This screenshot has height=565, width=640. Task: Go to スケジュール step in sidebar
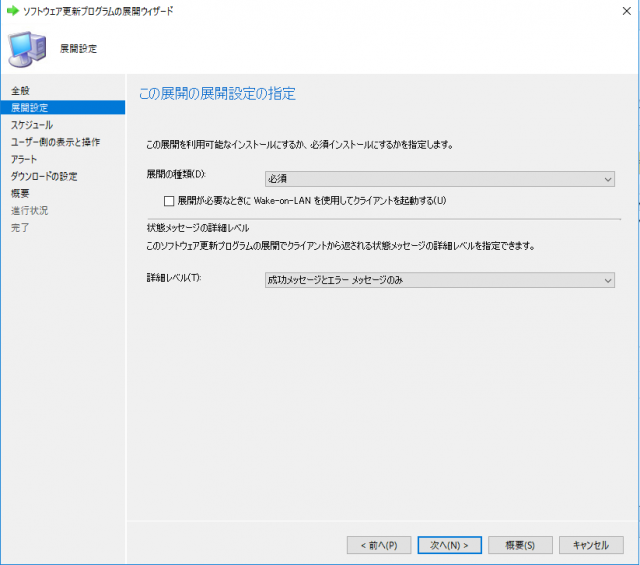pos(32,125)
